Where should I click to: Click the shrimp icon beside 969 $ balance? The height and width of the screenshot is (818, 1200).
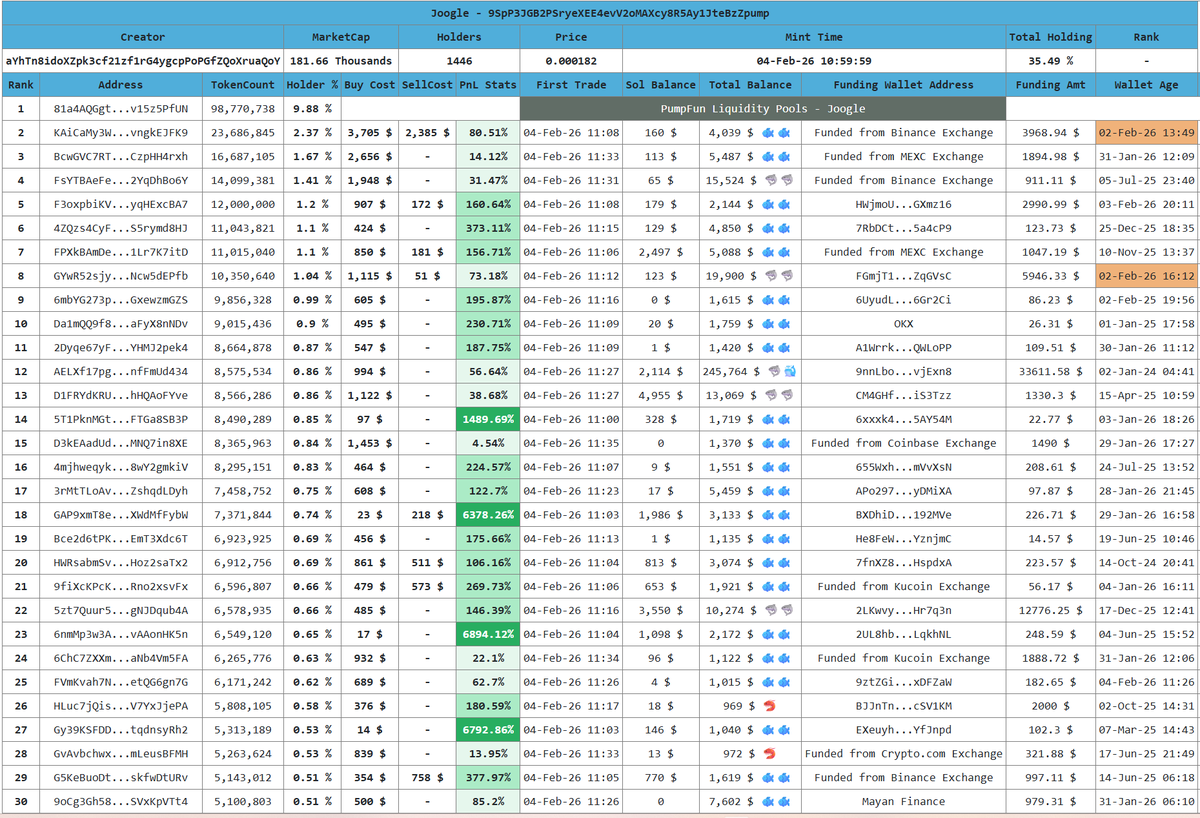769,706
